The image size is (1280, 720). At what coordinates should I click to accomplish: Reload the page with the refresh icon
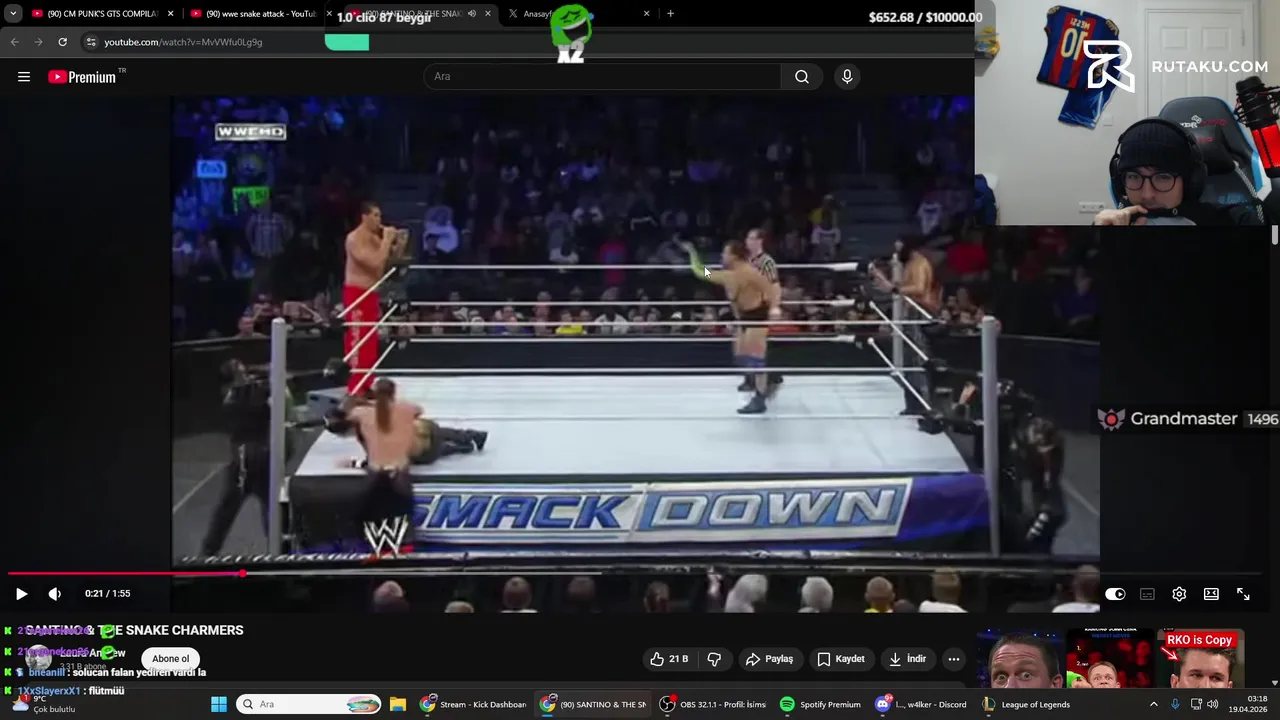[x=62, y=42]
